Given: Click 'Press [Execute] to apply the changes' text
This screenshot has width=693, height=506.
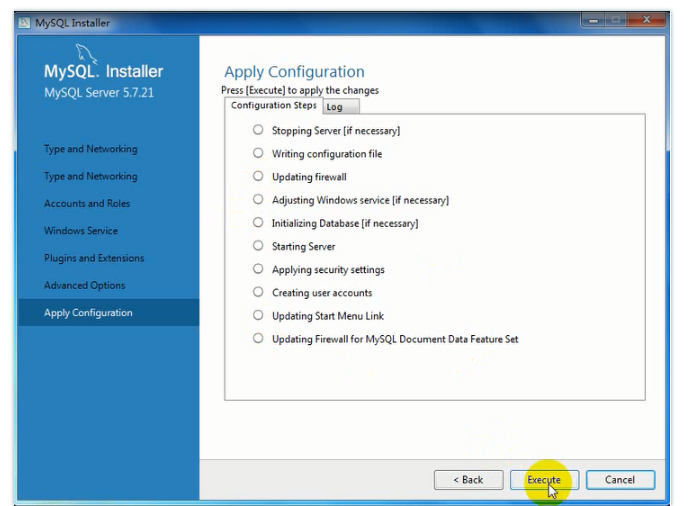Looking at the screenshot, I should pyautogui.click(x=300, y=90).
